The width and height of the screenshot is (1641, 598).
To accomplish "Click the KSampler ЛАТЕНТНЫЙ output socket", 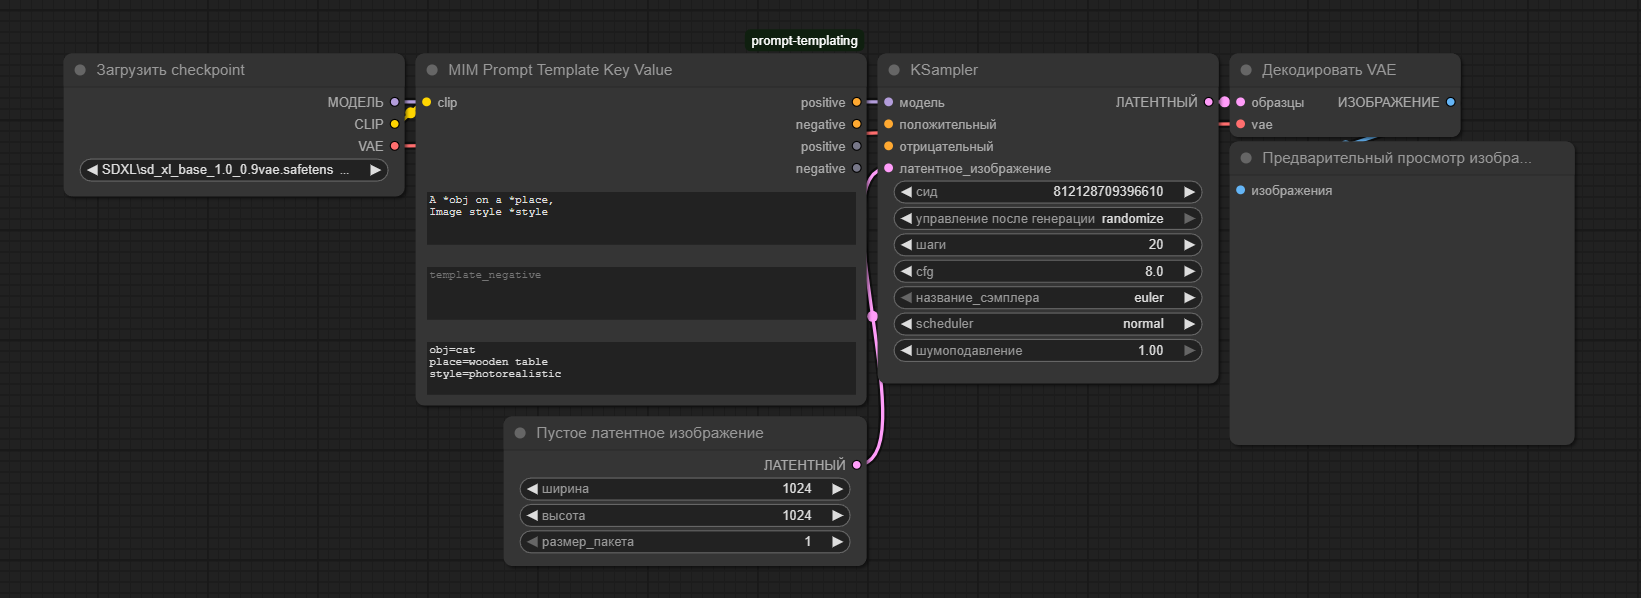I will (x=1209, y=102).
